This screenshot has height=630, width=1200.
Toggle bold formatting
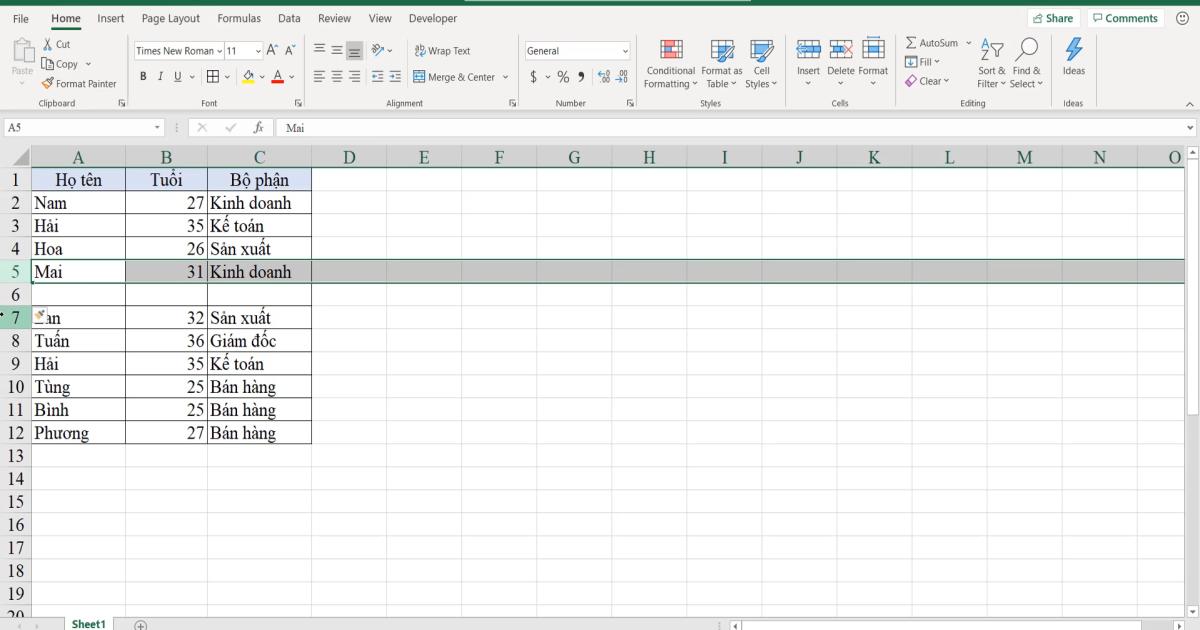[x=144, y=76]
